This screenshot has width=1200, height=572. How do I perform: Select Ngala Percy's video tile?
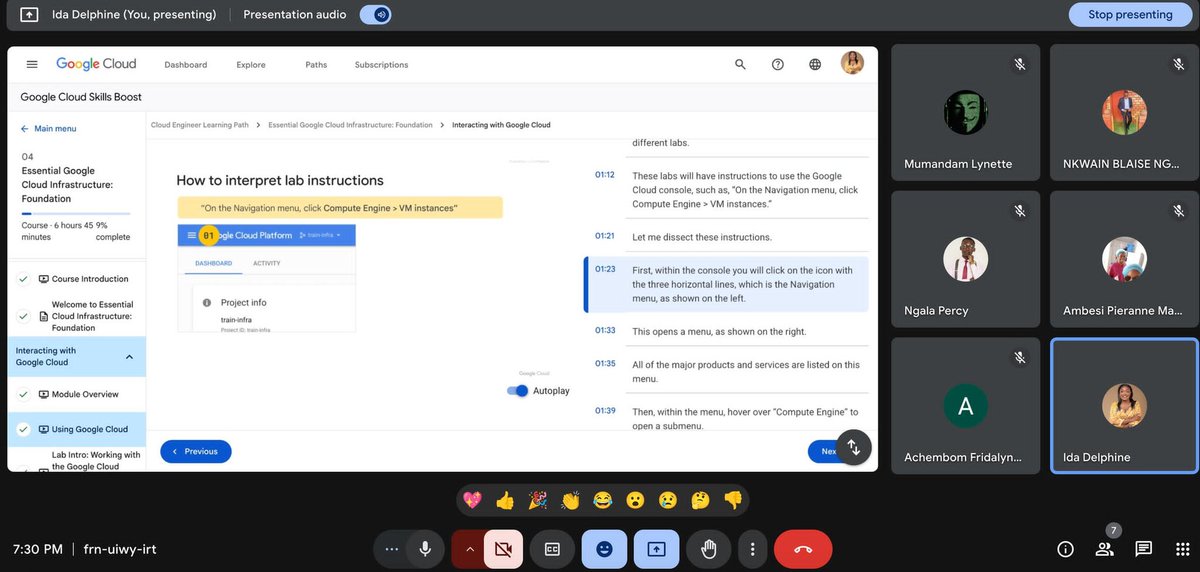(x=965, y=259)
